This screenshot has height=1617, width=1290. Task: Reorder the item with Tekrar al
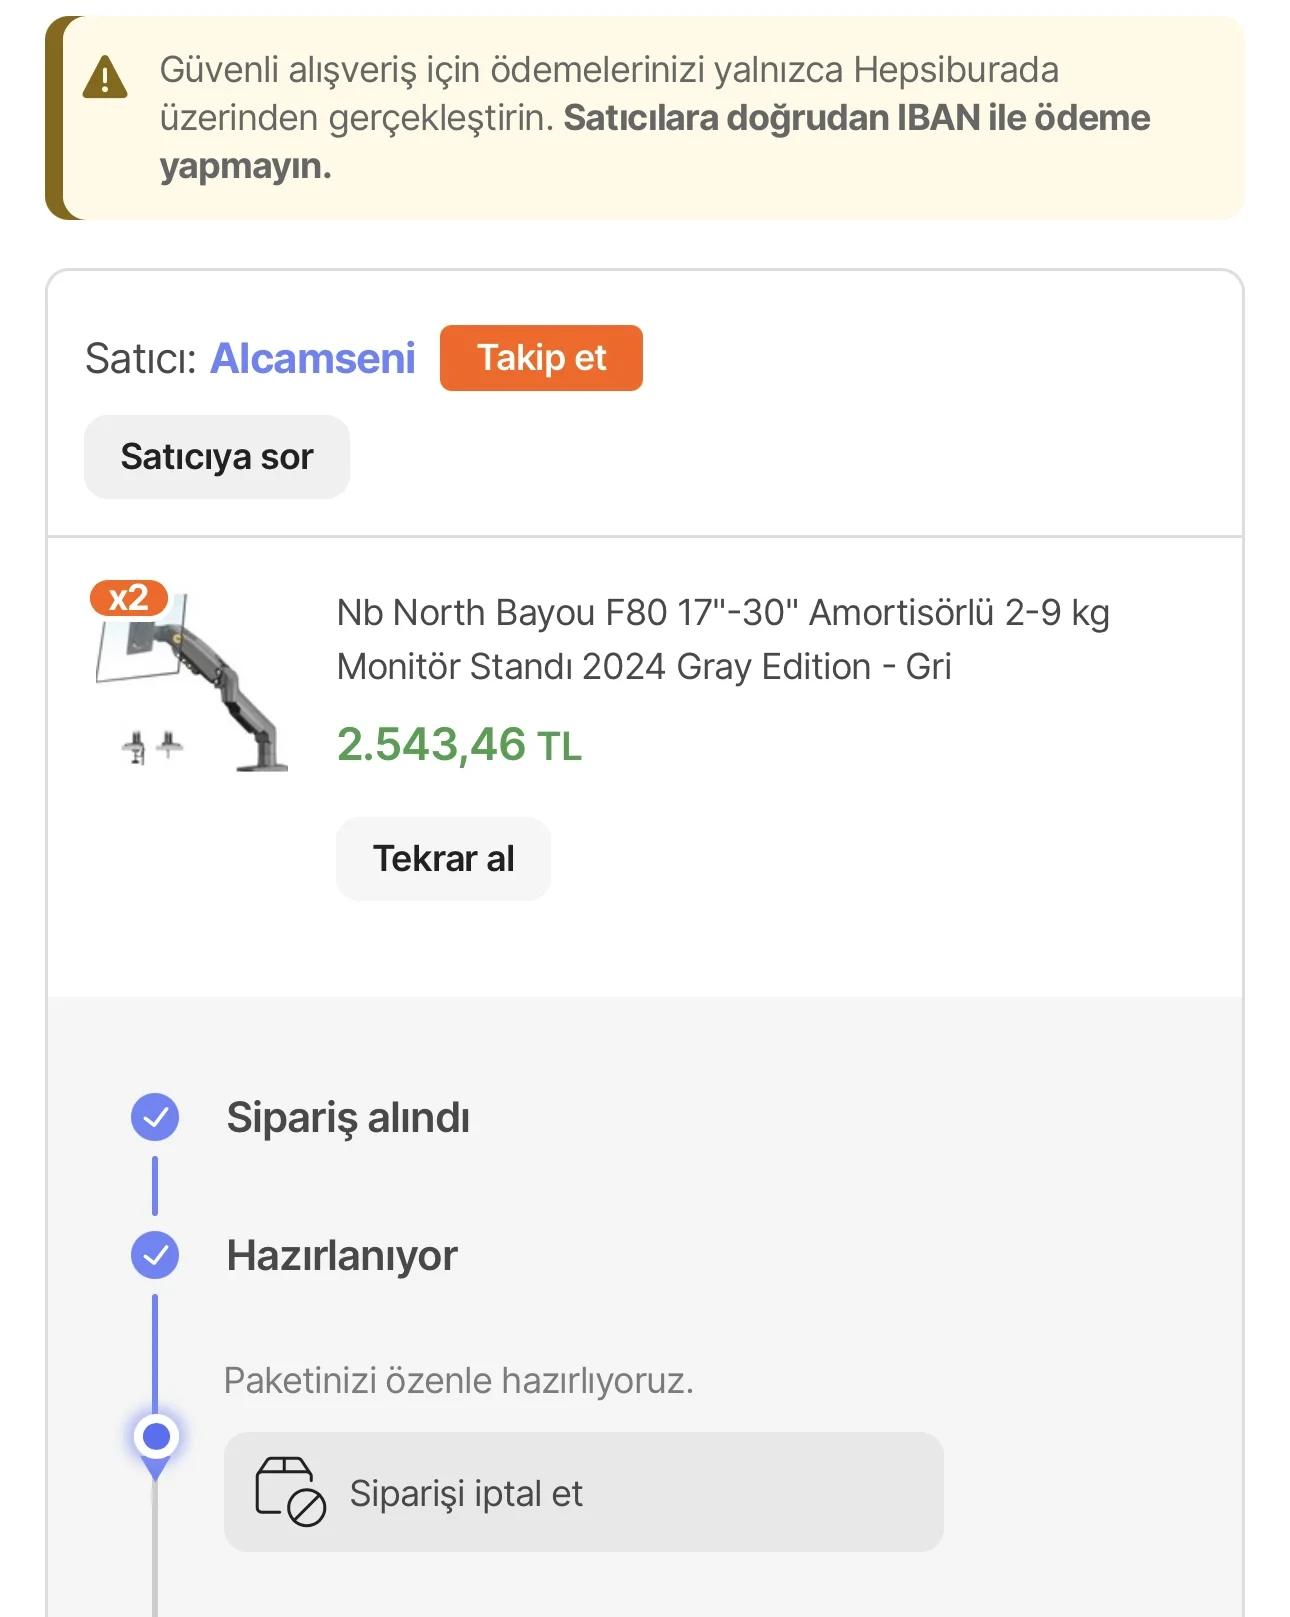coord(443,859)
